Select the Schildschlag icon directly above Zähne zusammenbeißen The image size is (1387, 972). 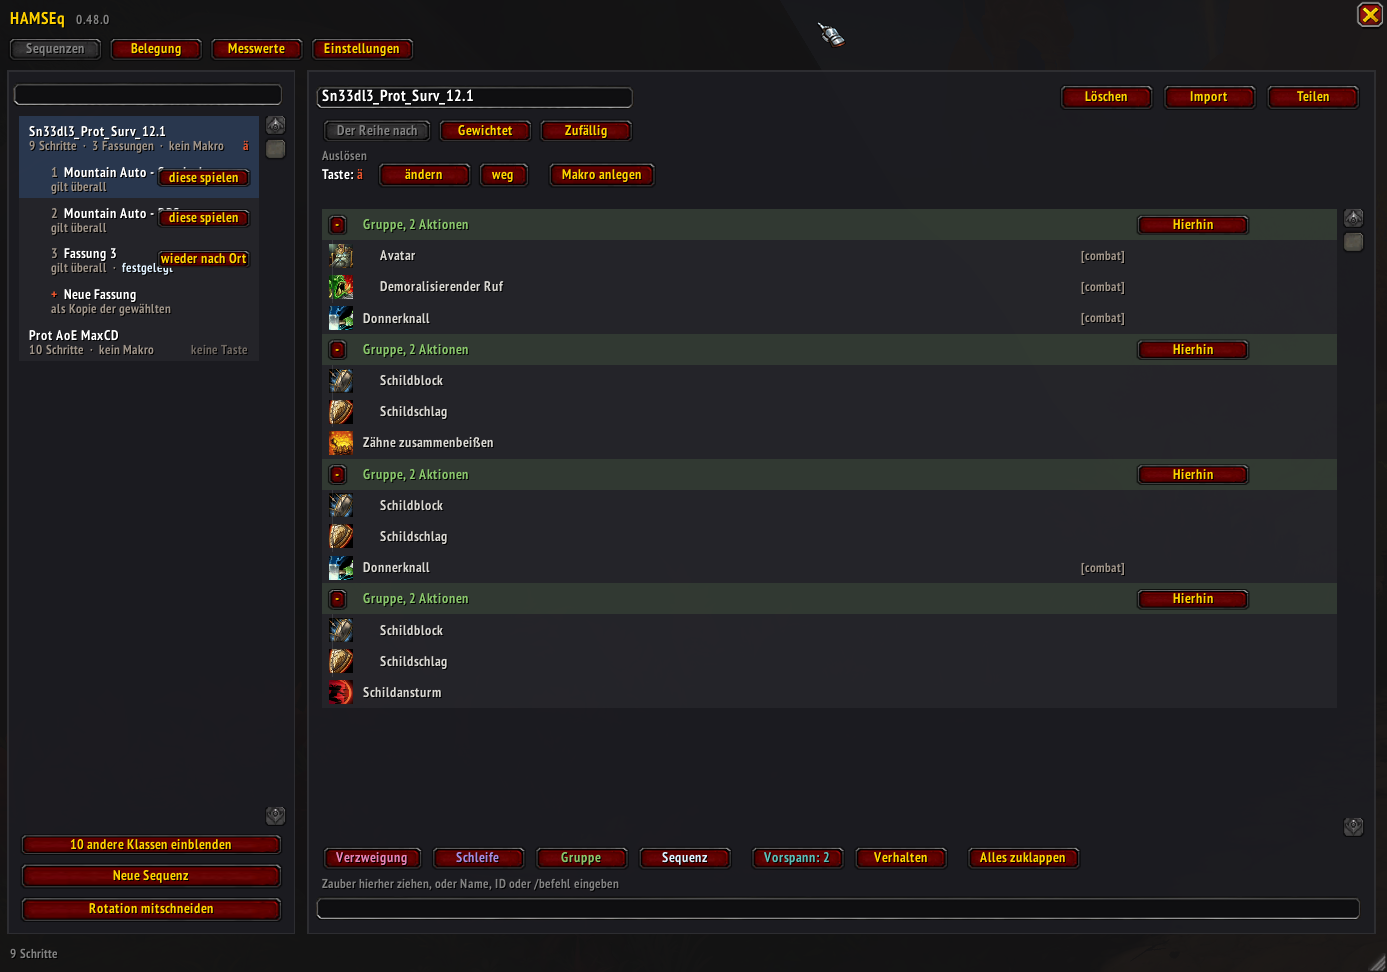pyautogui.click(x=341, y=412)
